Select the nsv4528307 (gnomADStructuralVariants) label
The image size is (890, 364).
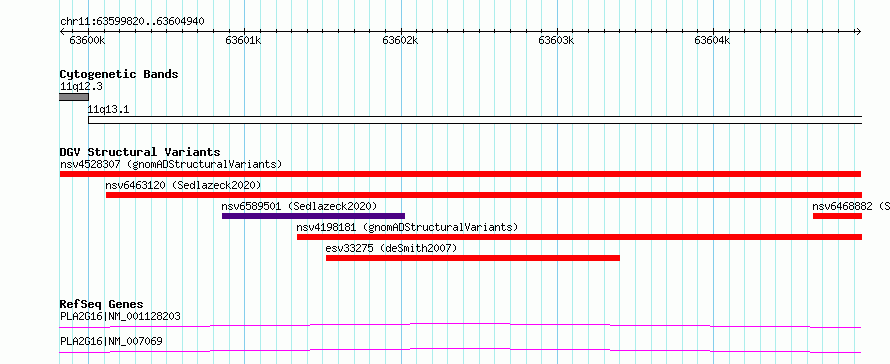171,165
